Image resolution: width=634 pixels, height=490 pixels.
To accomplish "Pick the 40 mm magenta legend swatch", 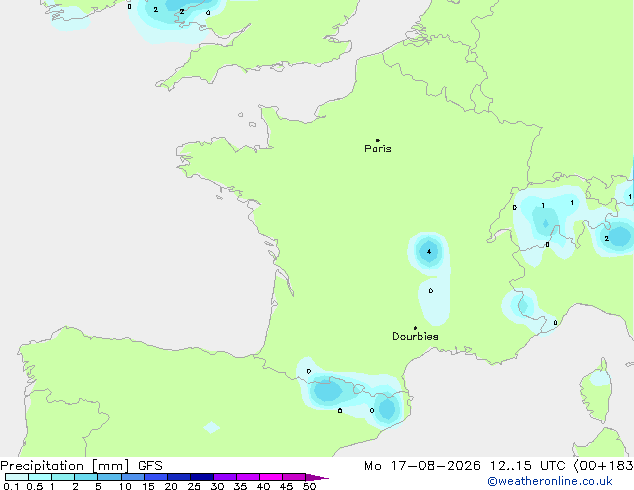I will pyautogui.click(x=271, y=477).
